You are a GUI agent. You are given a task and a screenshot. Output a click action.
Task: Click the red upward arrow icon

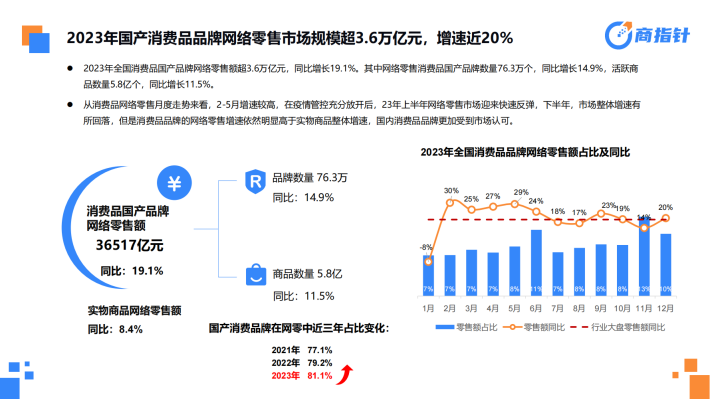click(345, 375)
